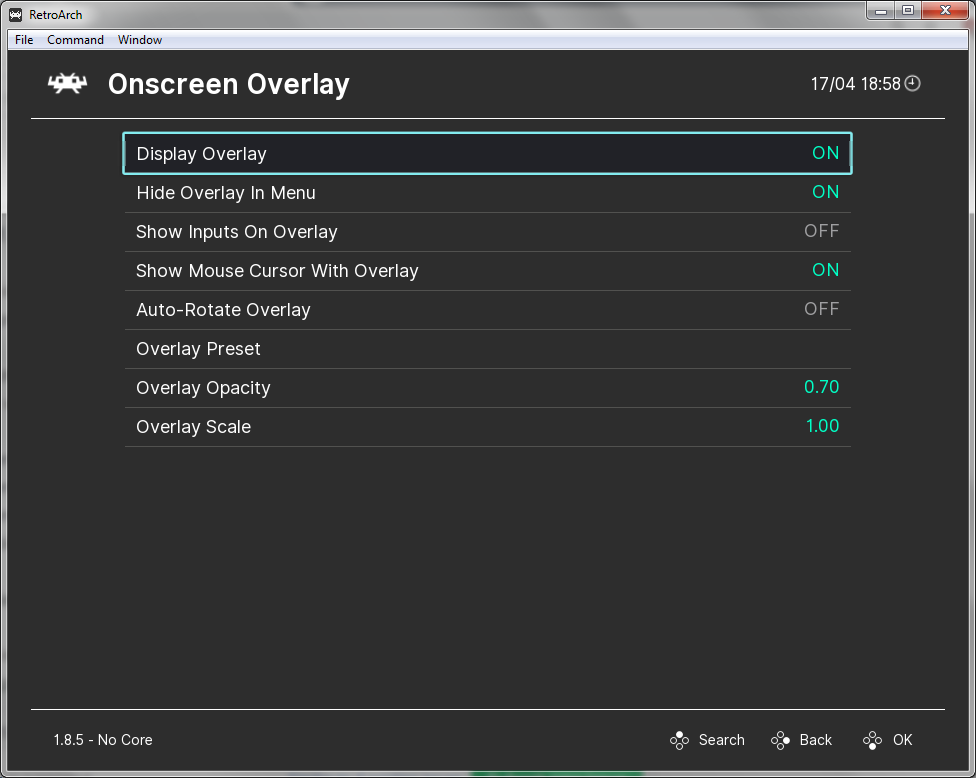
Task: Click the Search gamepad icon at bottom
Action: point(679,740)
